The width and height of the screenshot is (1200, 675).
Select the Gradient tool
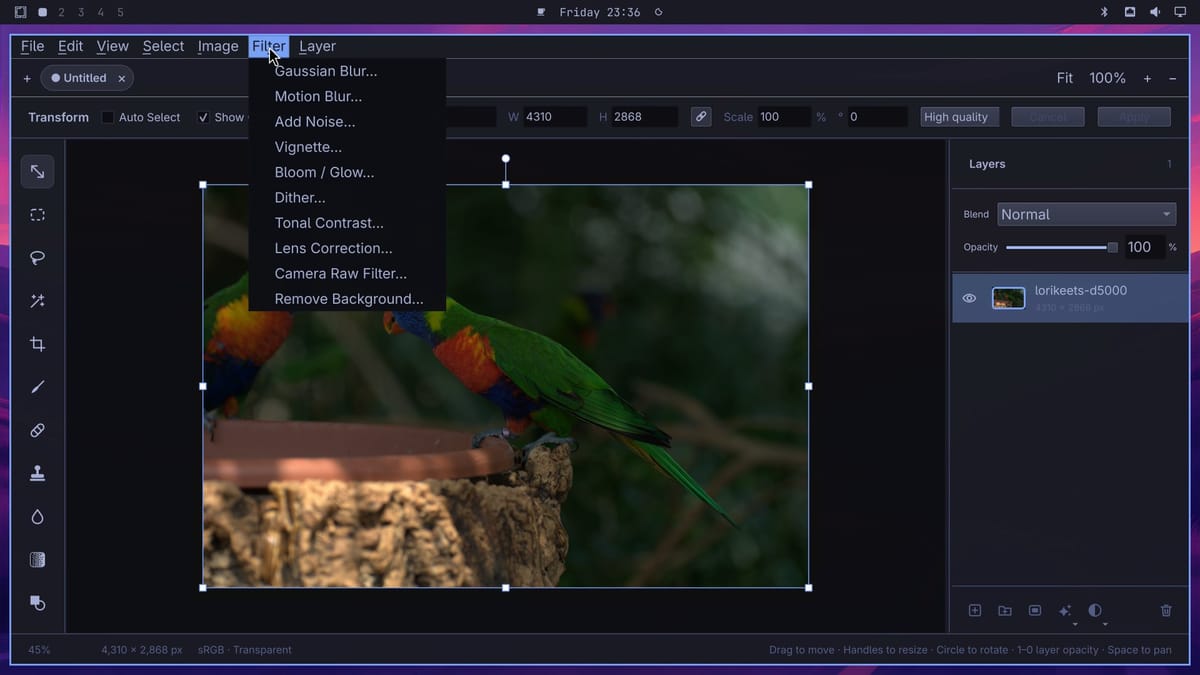(x=37, y=560)
